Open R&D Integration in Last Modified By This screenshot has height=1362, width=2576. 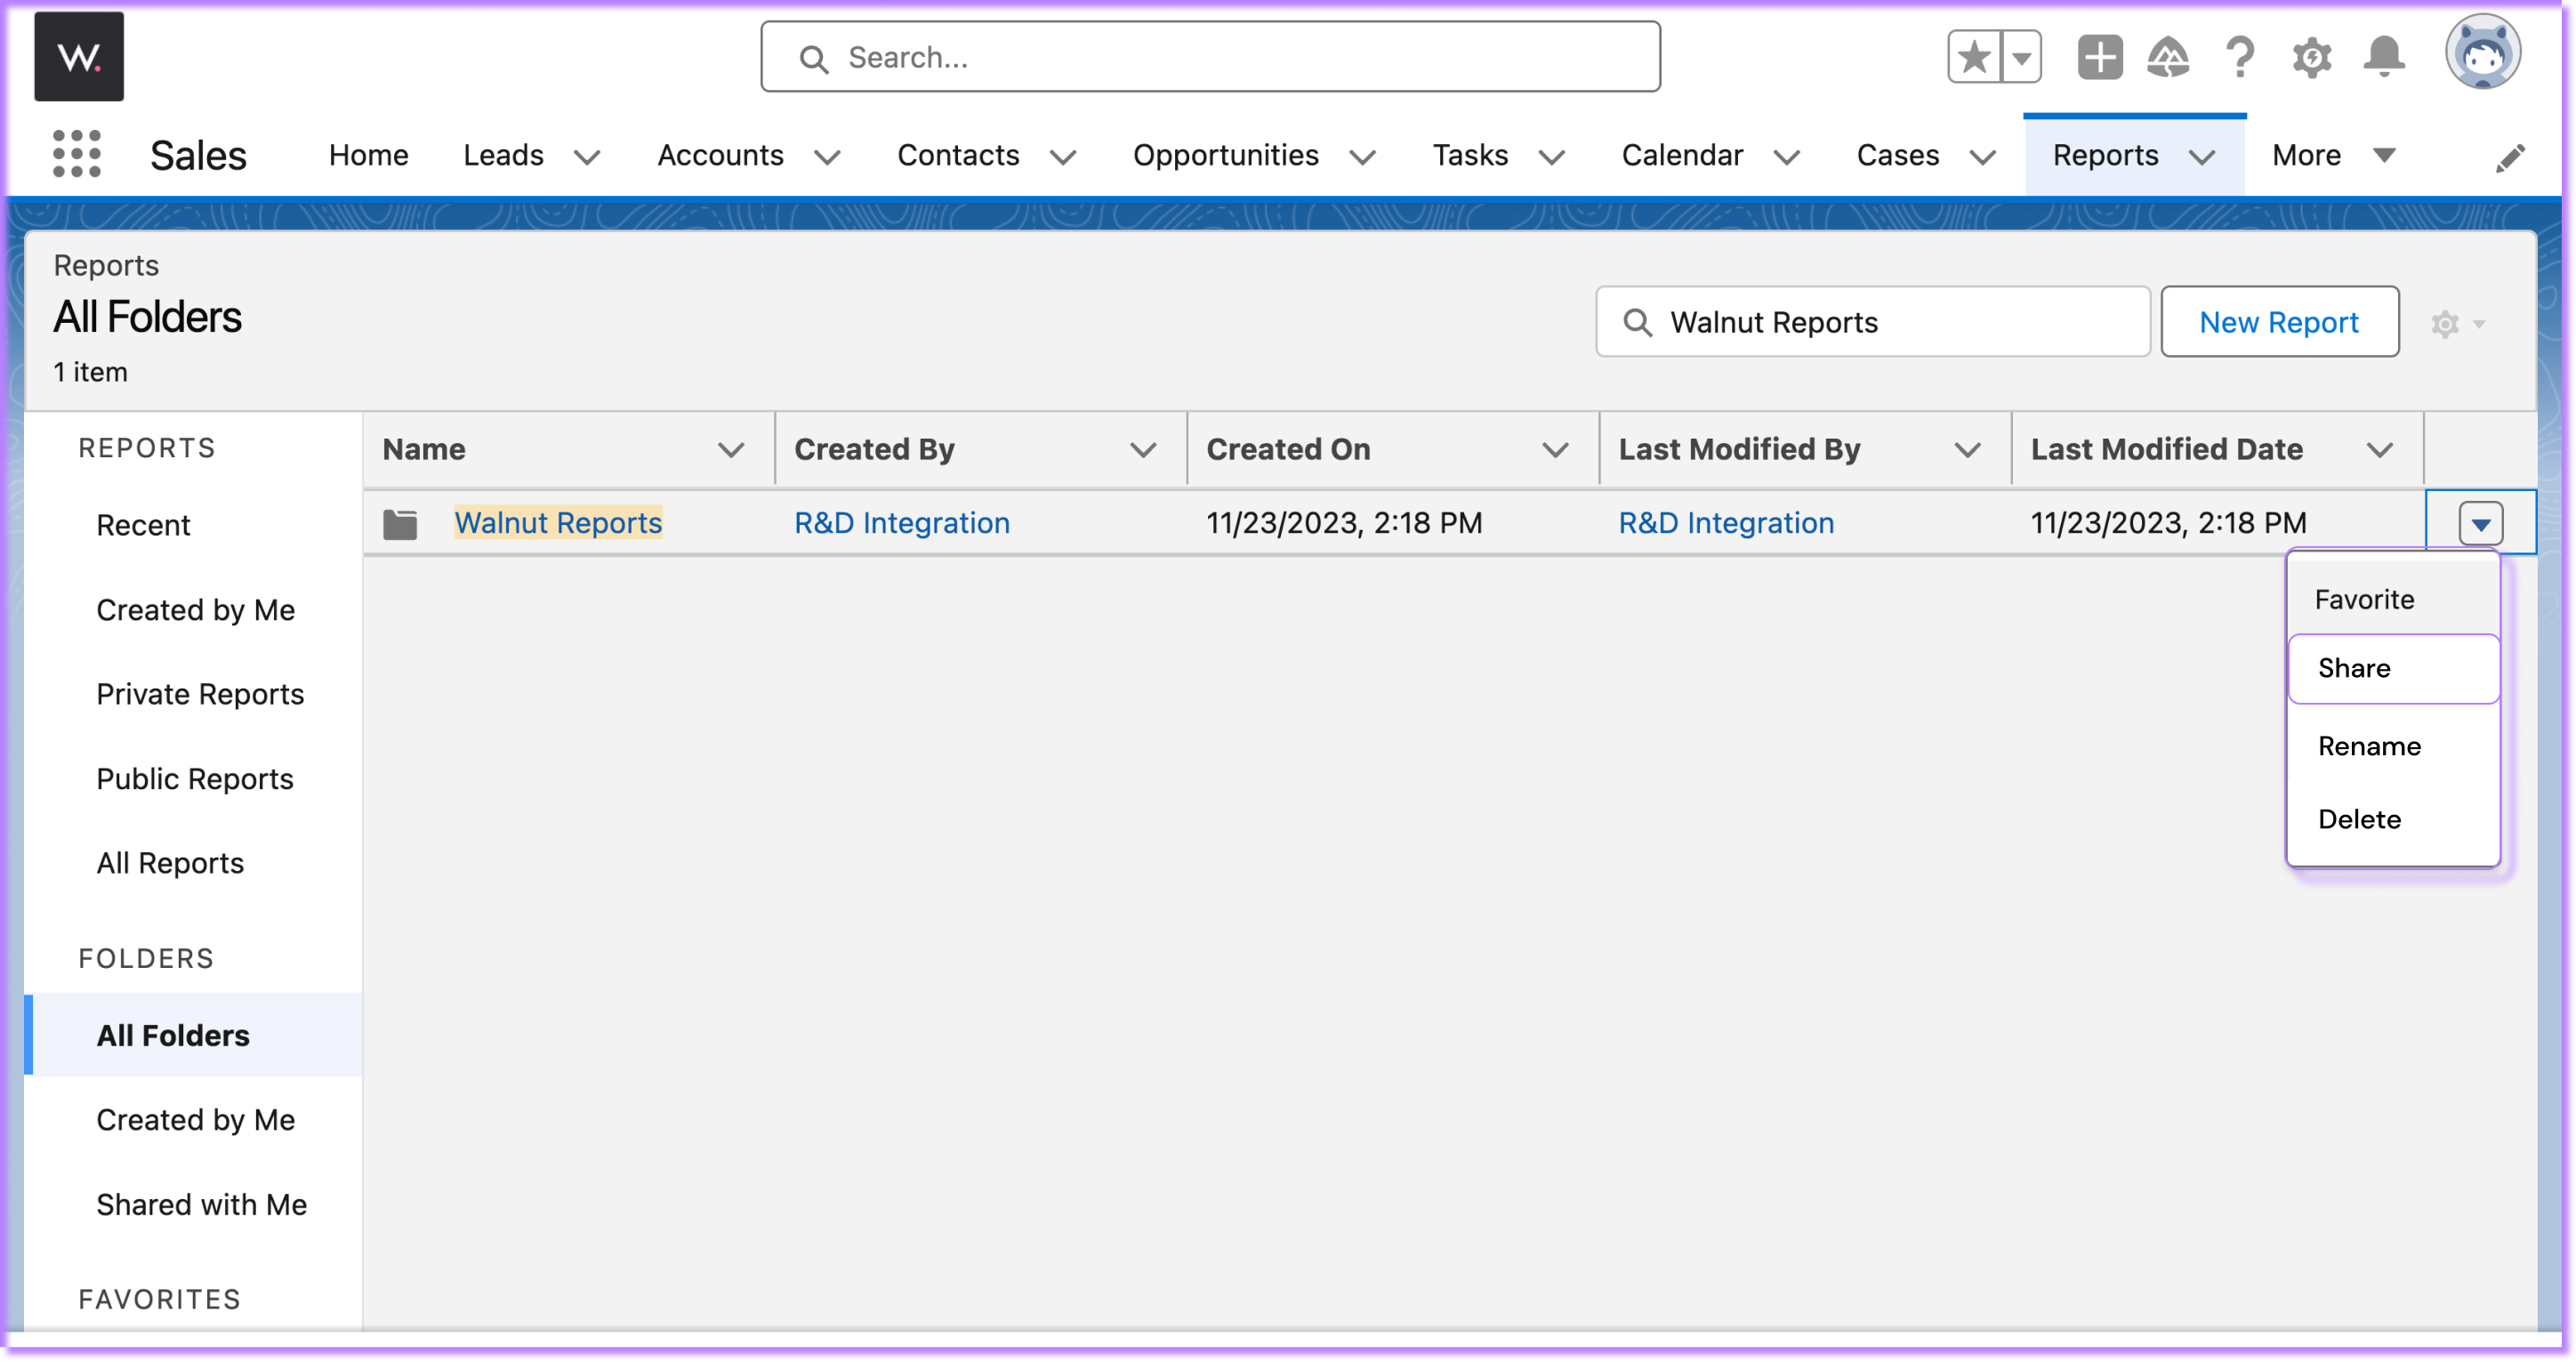click(x=1726, y=523)
